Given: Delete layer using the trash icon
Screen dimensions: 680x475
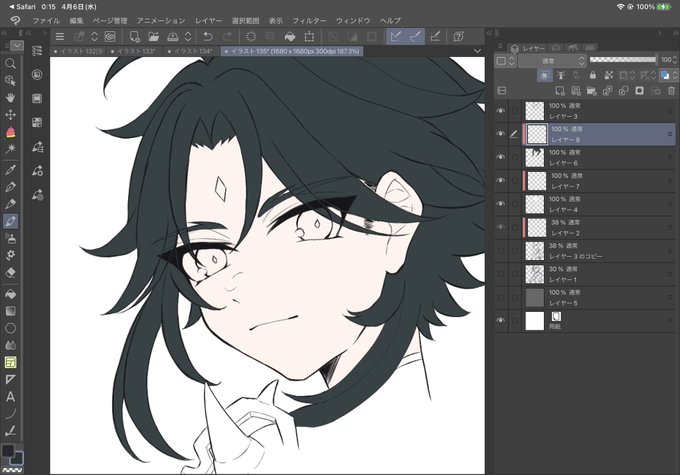Looking at the screenshot, I should tap(671, 91).
